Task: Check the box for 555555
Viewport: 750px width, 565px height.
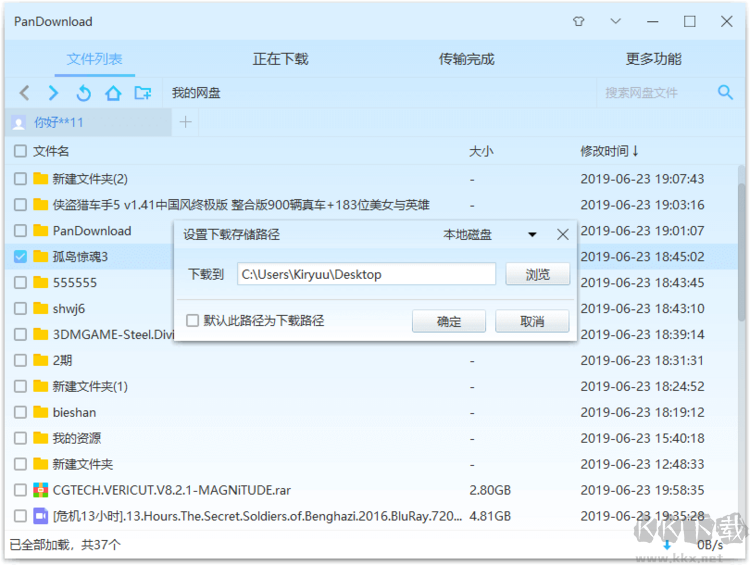Action: [20, 282]
